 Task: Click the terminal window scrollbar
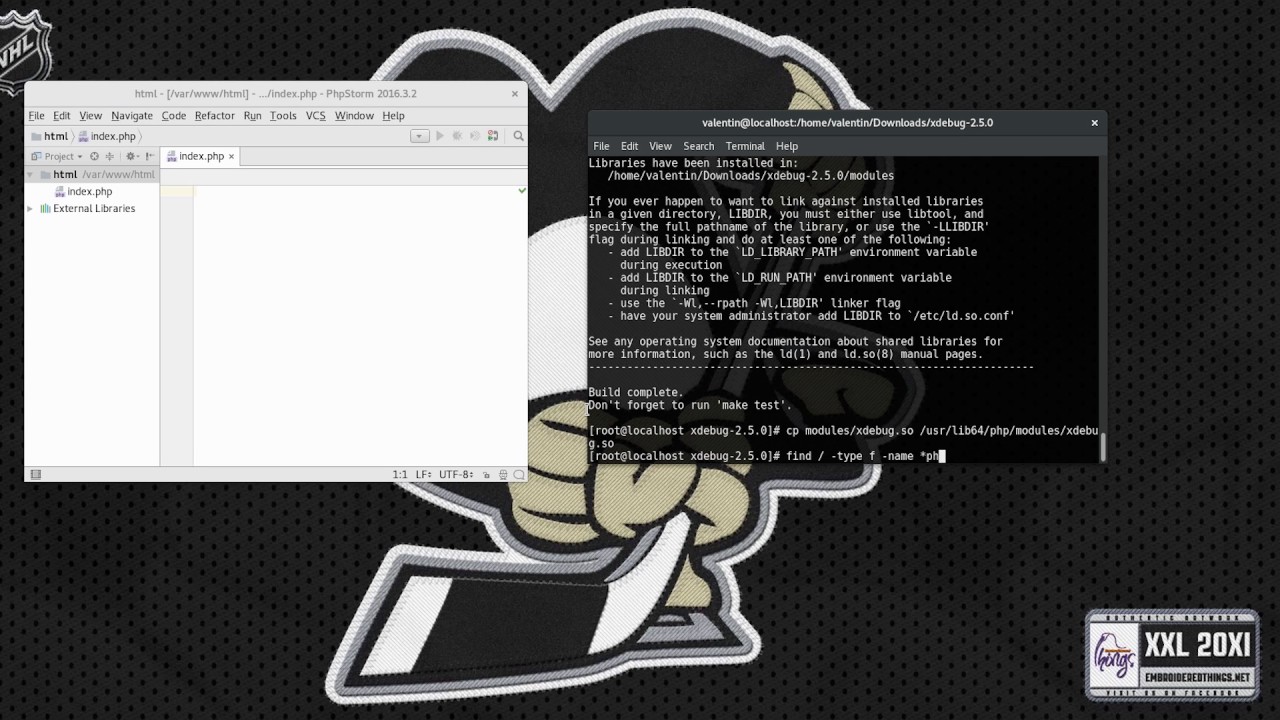tap(1103, 447)
